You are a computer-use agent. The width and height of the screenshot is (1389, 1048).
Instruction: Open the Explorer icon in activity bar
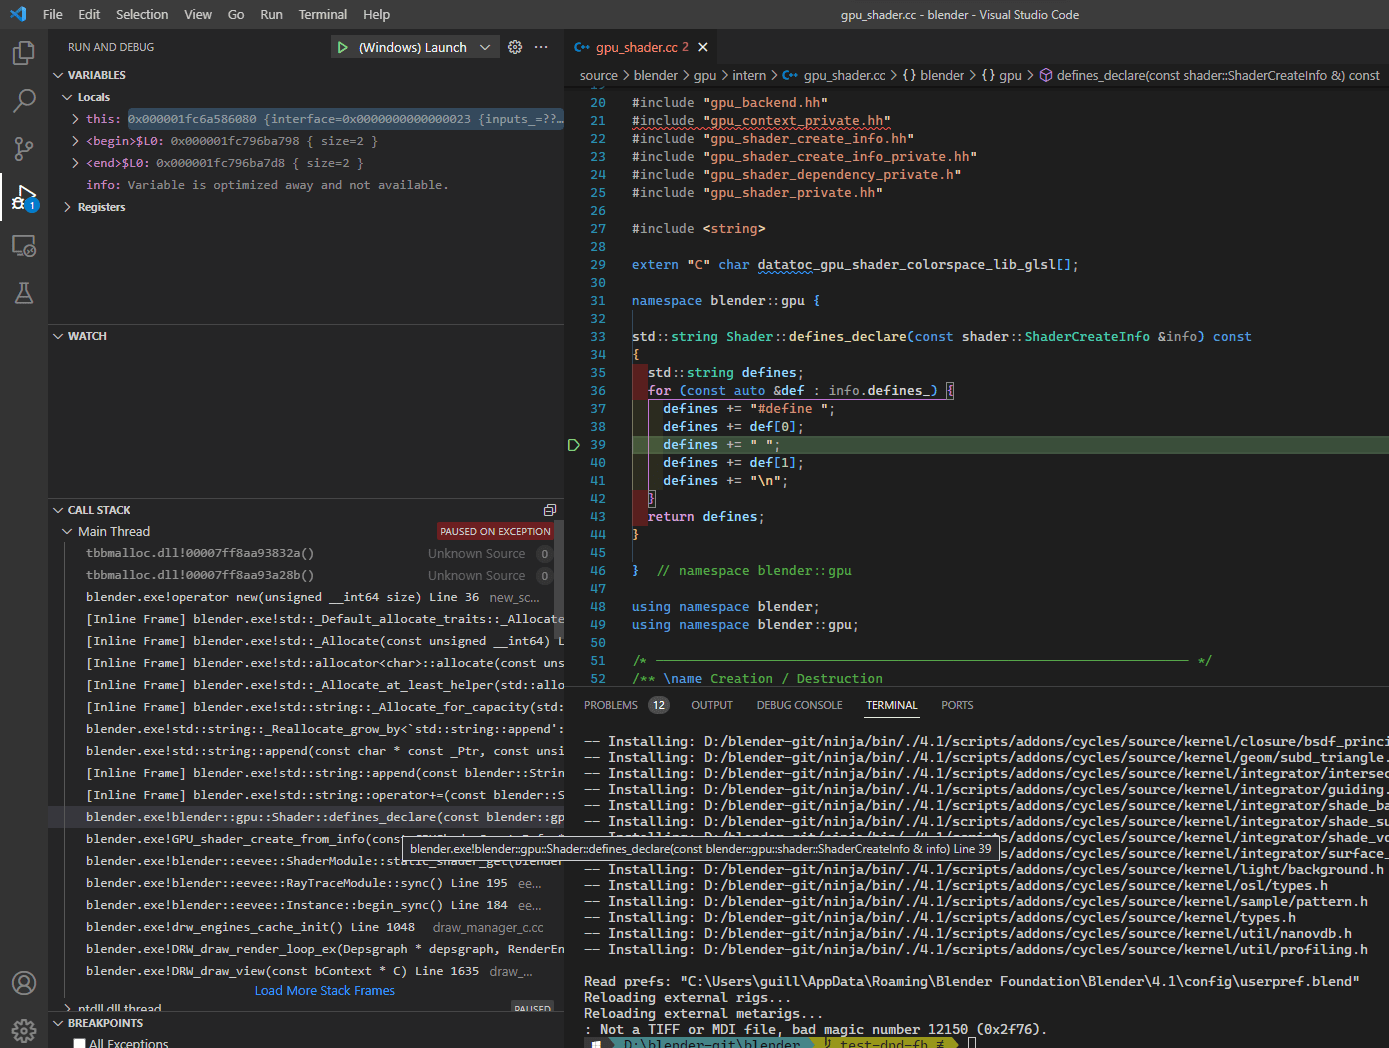click(23, 52)
